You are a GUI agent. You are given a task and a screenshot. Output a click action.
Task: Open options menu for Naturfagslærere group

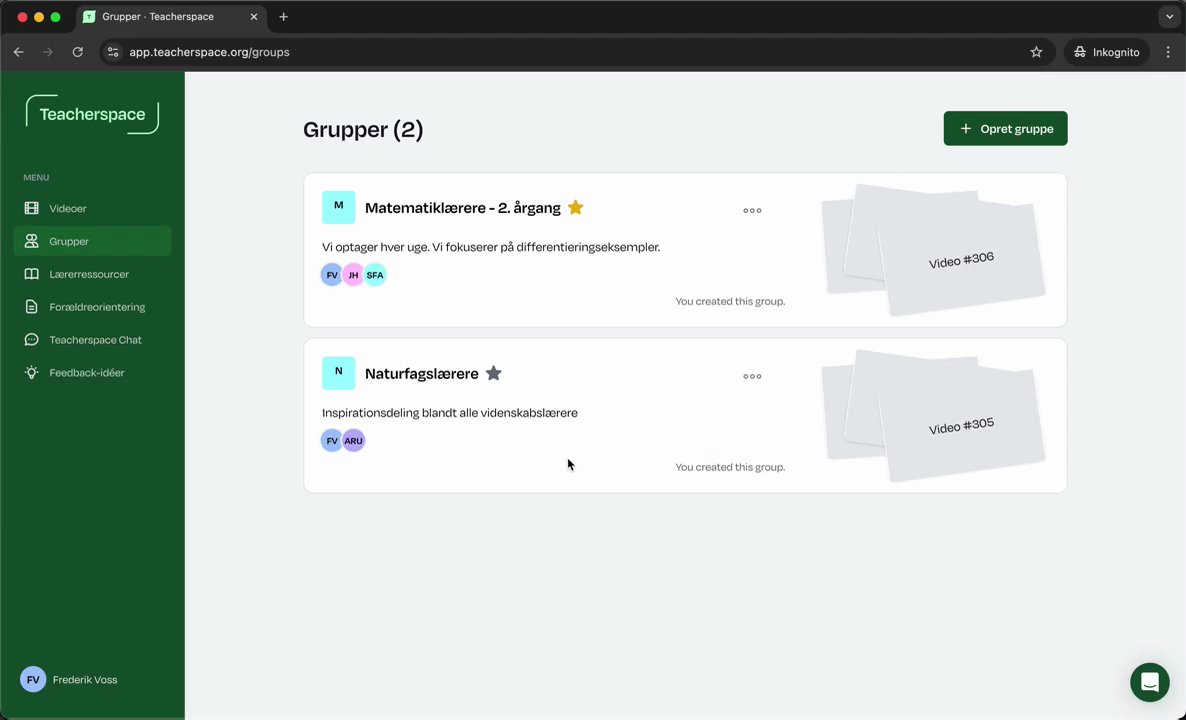[752, 376]
